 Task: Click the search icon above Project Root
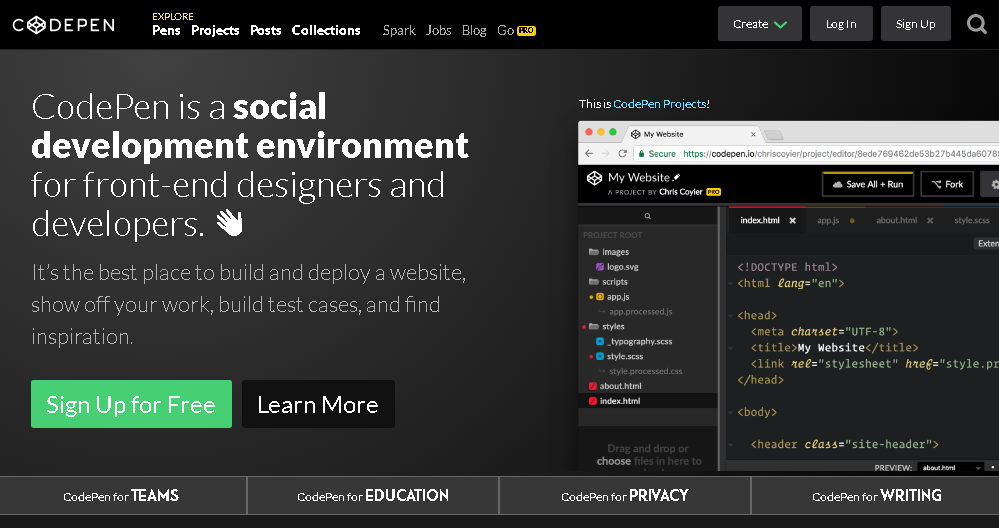[x=647, y=216]
